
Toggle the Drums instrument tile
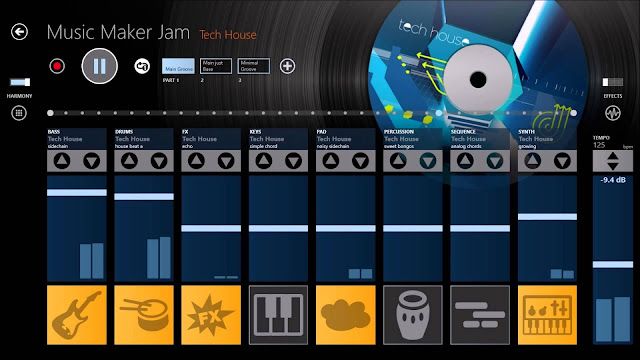(x=144, y=315)
